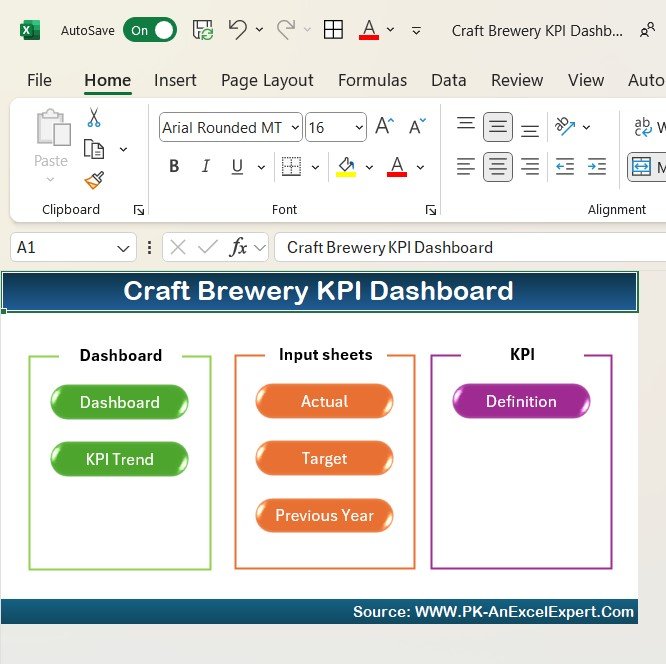Open quick access font color dropdown arrow
The image size is (666, 664).
(390, 30)
